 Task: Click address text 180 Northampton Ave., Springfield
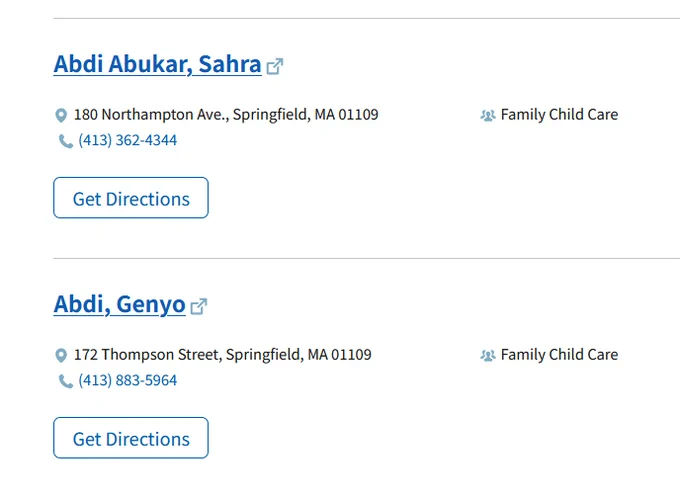coord(226,114)
